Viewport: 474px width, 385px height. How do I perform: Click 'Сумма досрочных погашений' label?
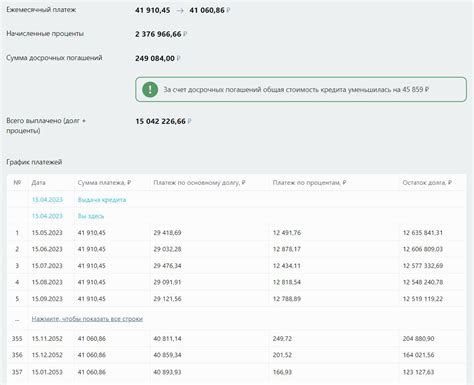54,58
